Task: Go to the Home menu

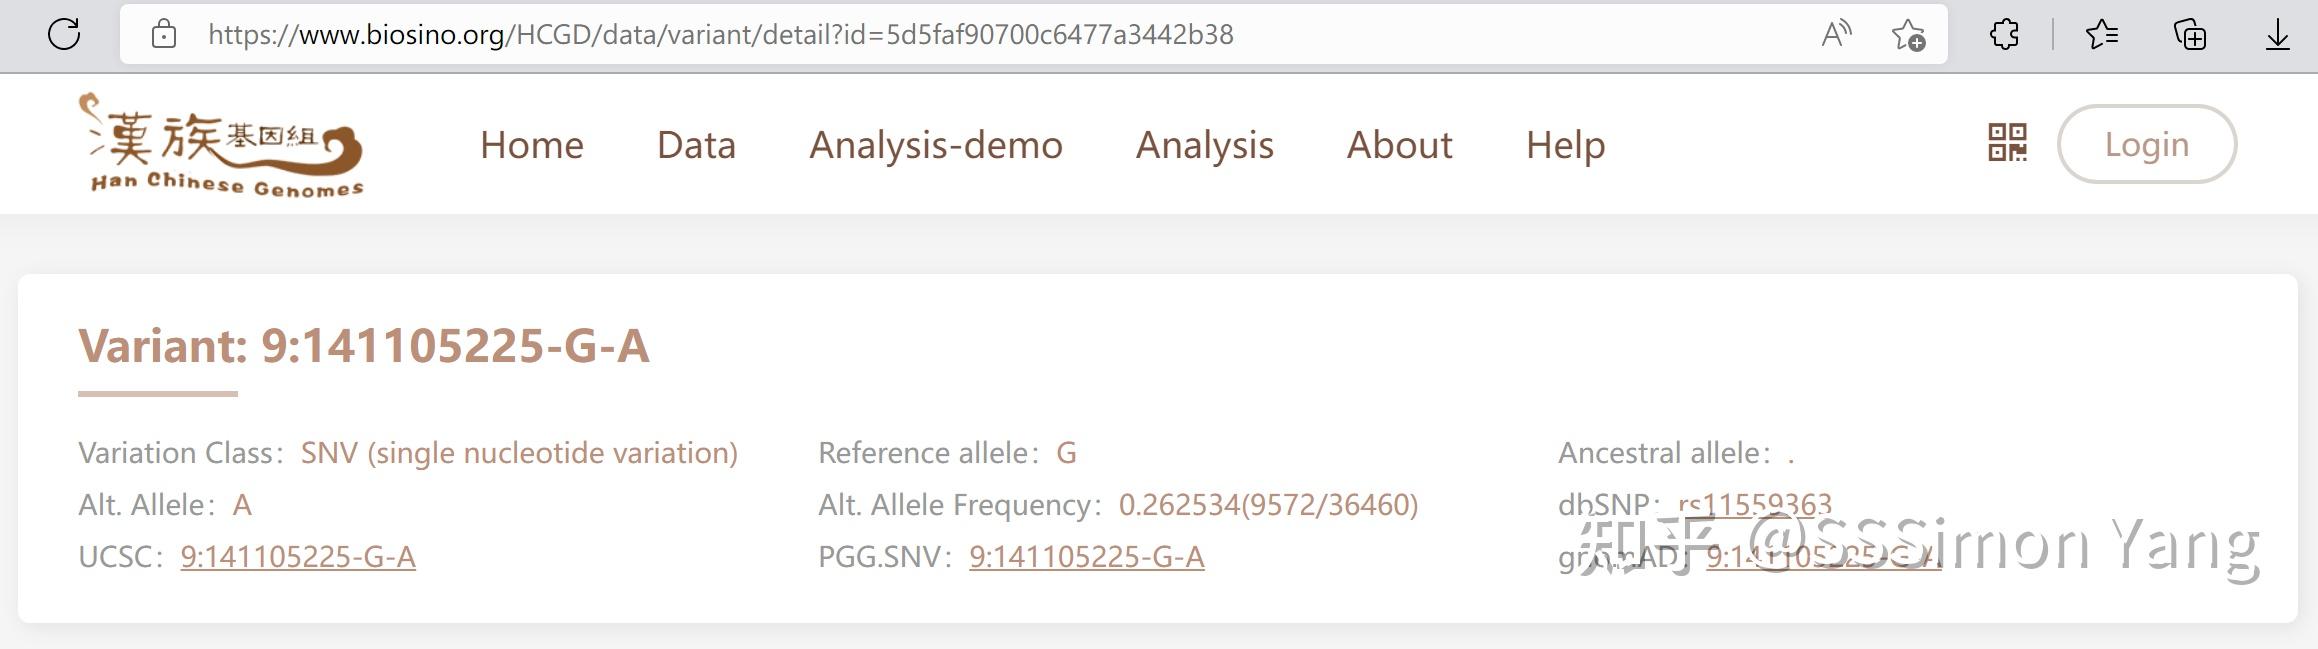Action: (x=531, y=145)
